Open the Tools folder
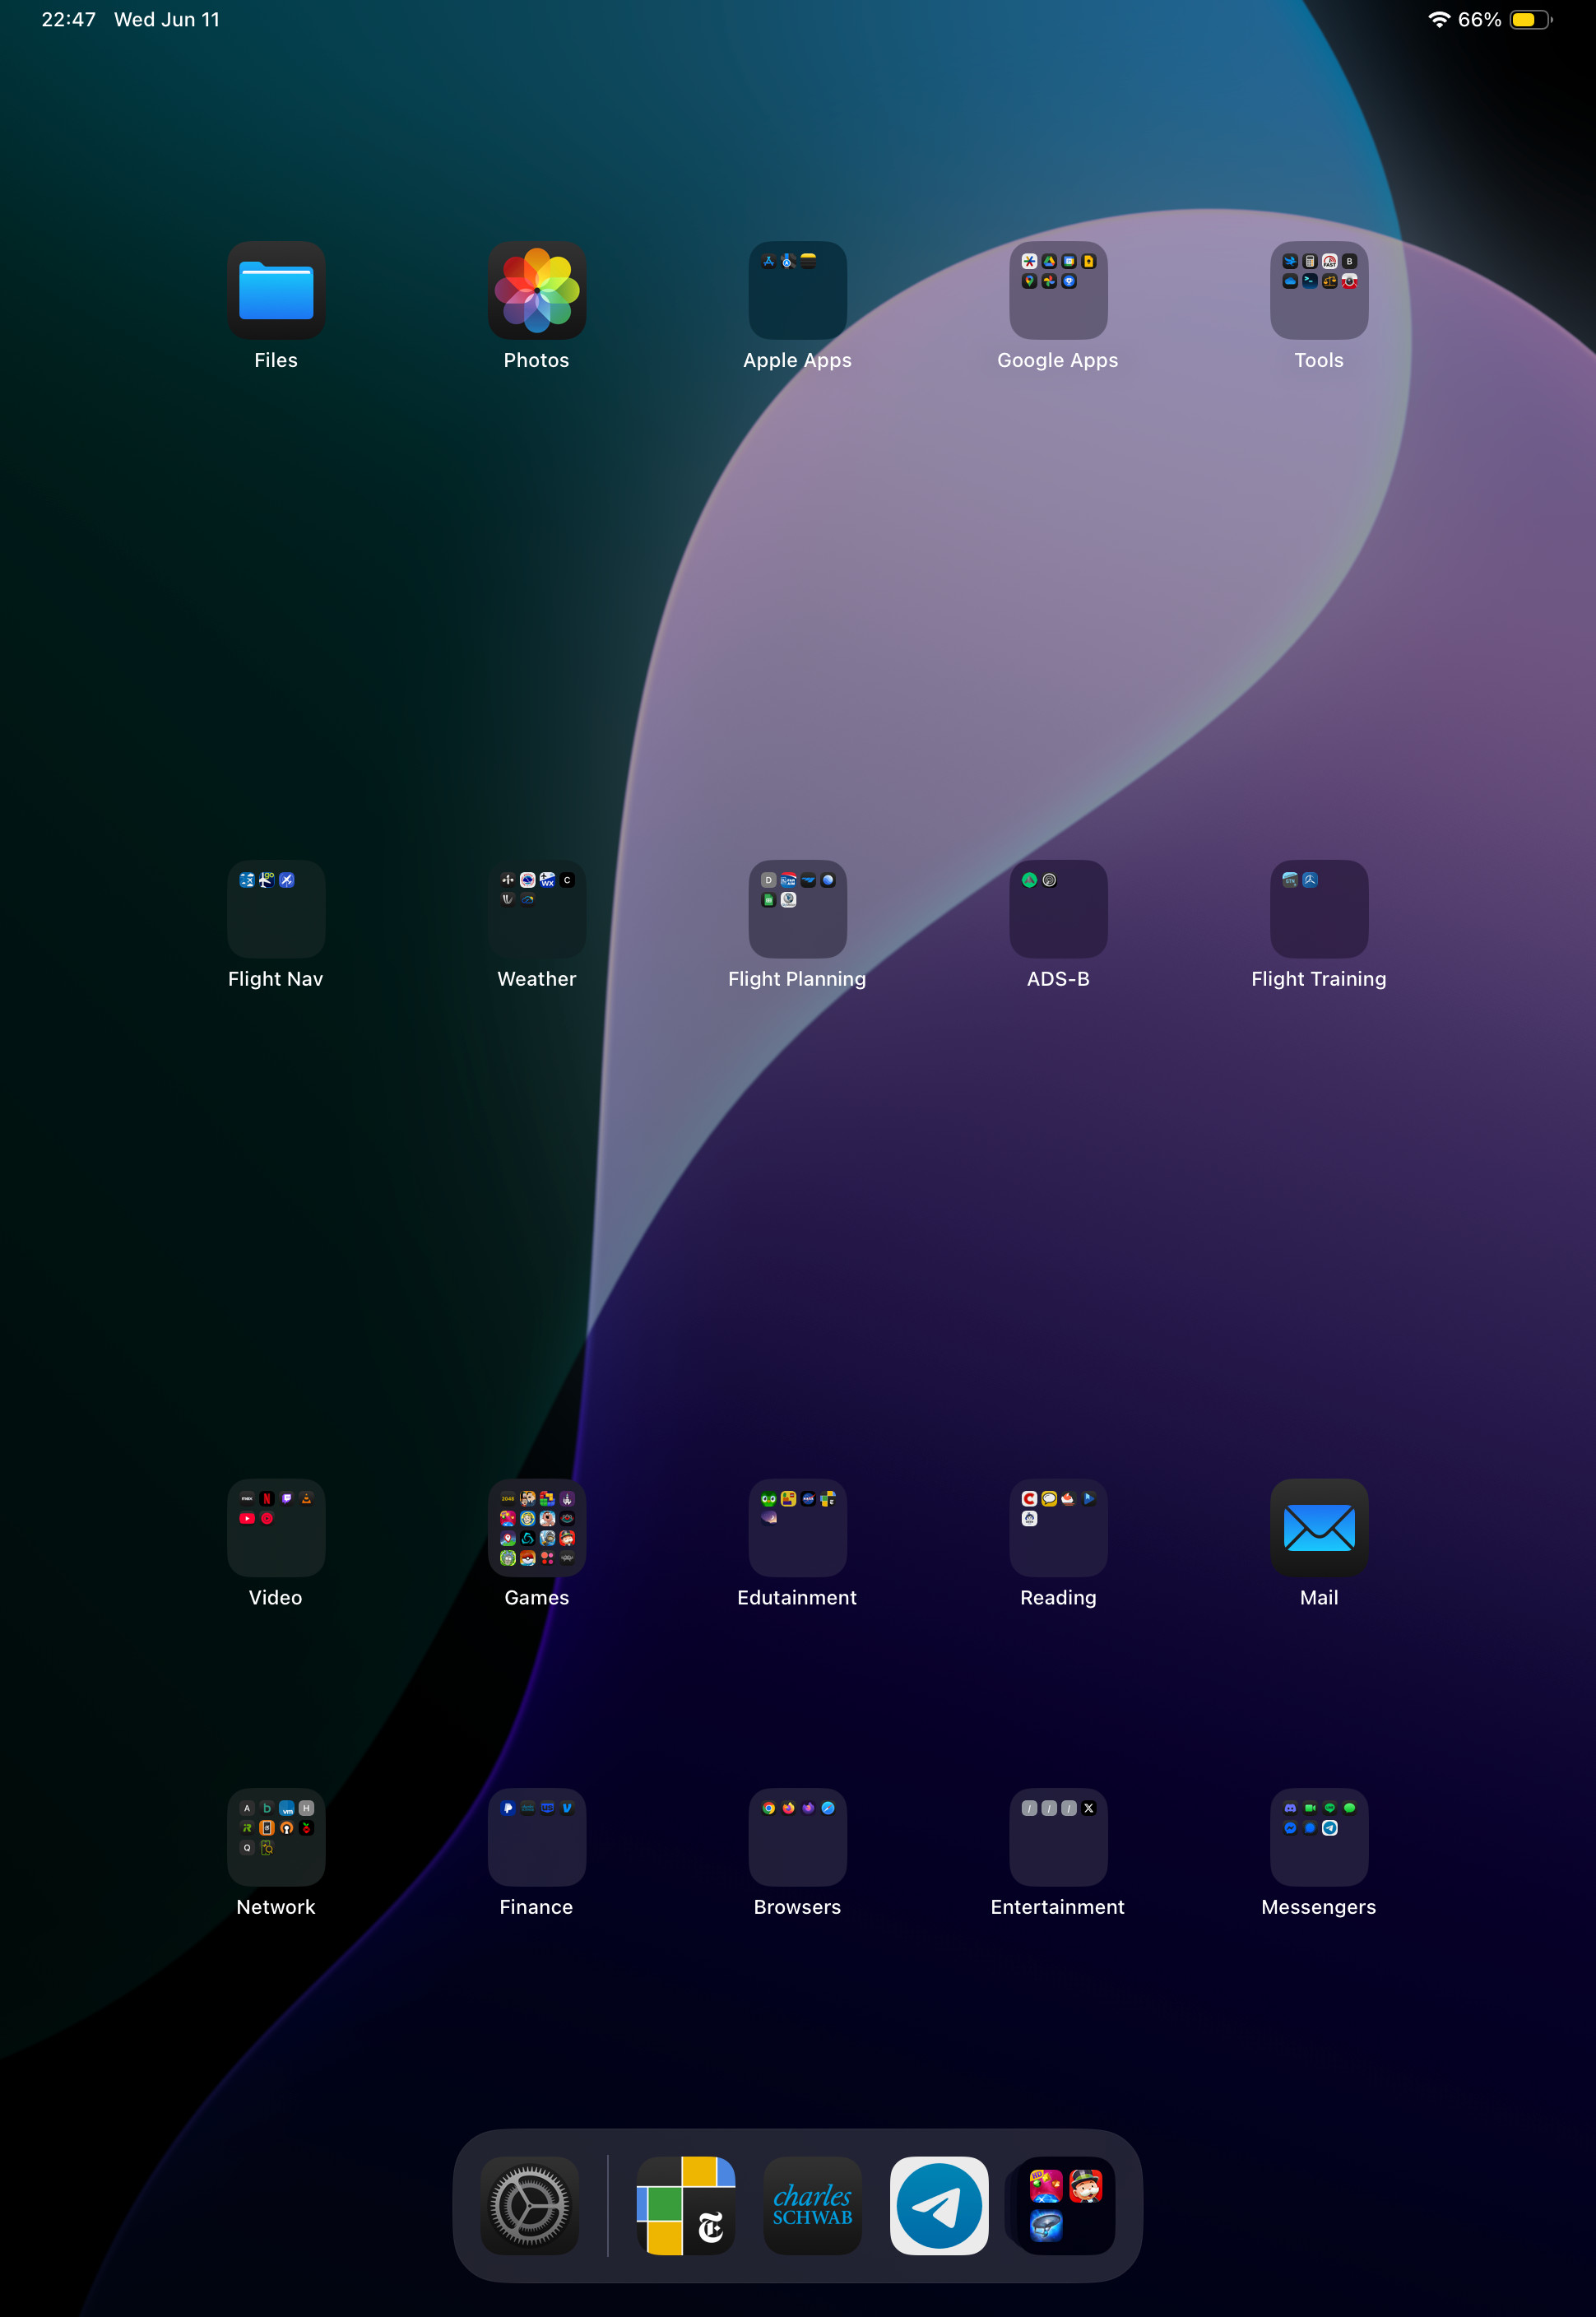The image size is (1596, 2317). [x=1319, y=290]
